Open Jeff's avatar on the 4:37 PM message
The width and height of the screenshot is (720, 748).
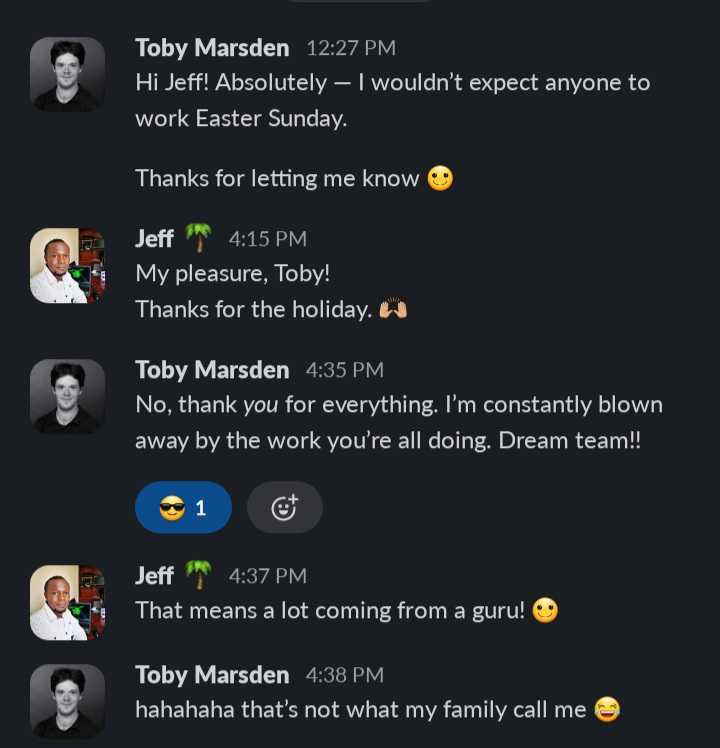pos(67,602)
